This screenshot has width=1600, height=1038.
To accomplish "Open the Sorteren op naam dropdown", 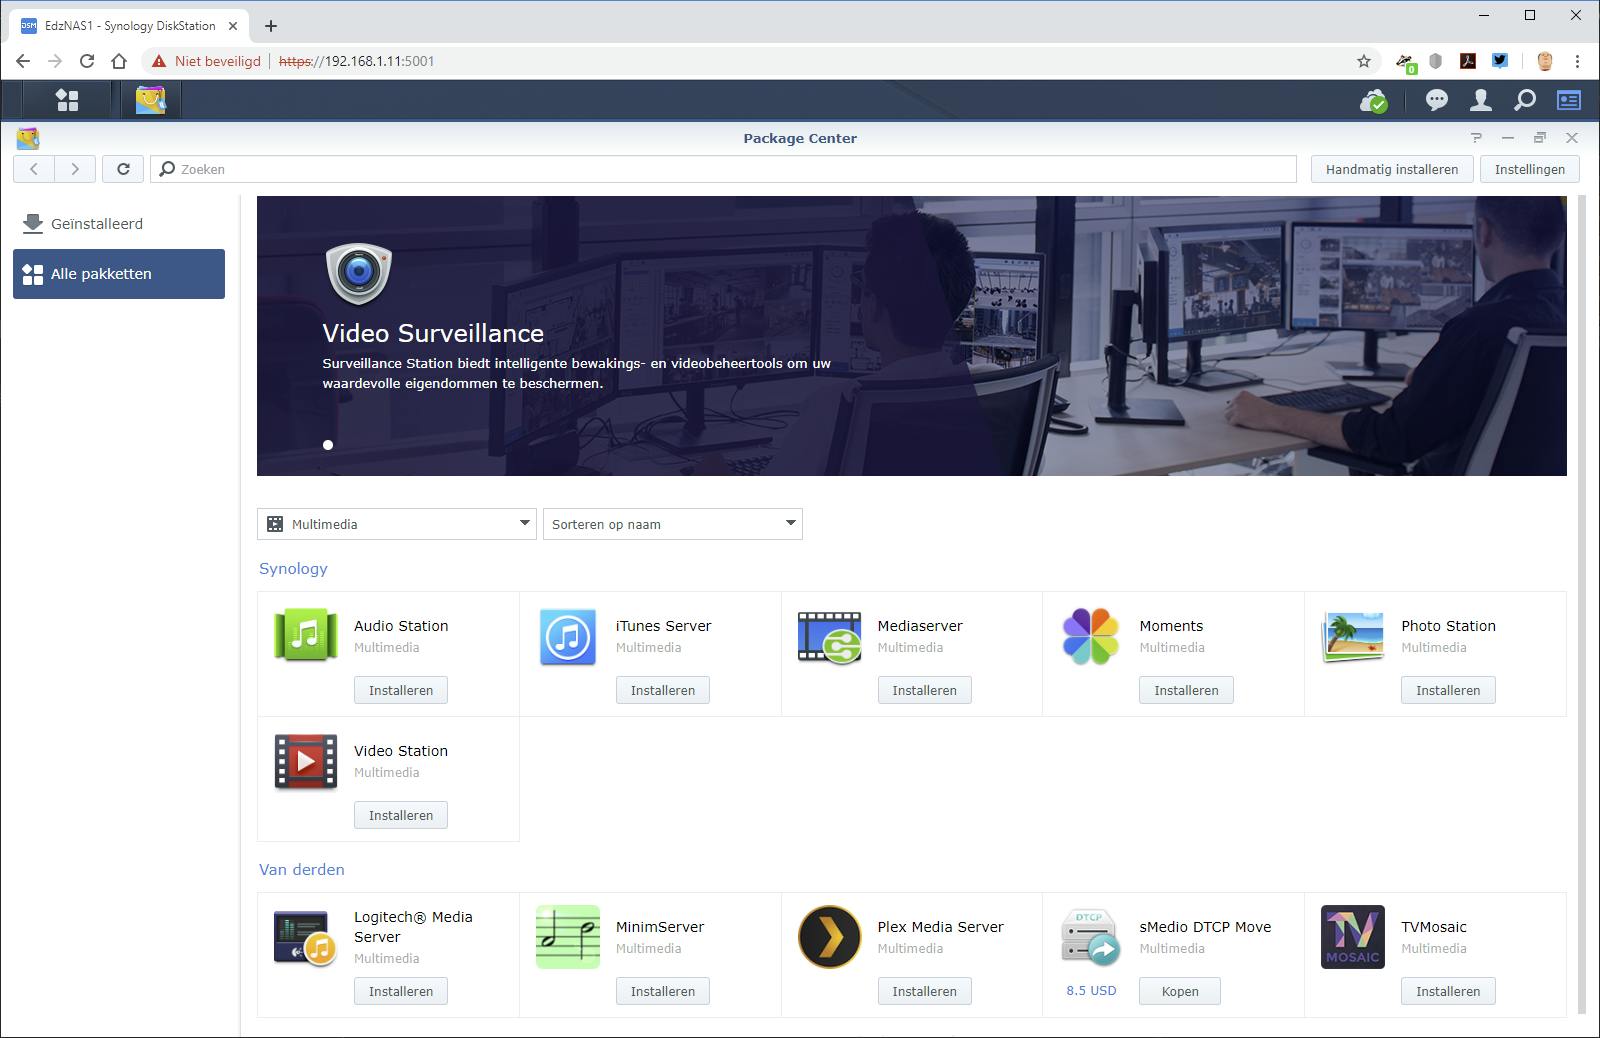I will [x=673, y=524].
